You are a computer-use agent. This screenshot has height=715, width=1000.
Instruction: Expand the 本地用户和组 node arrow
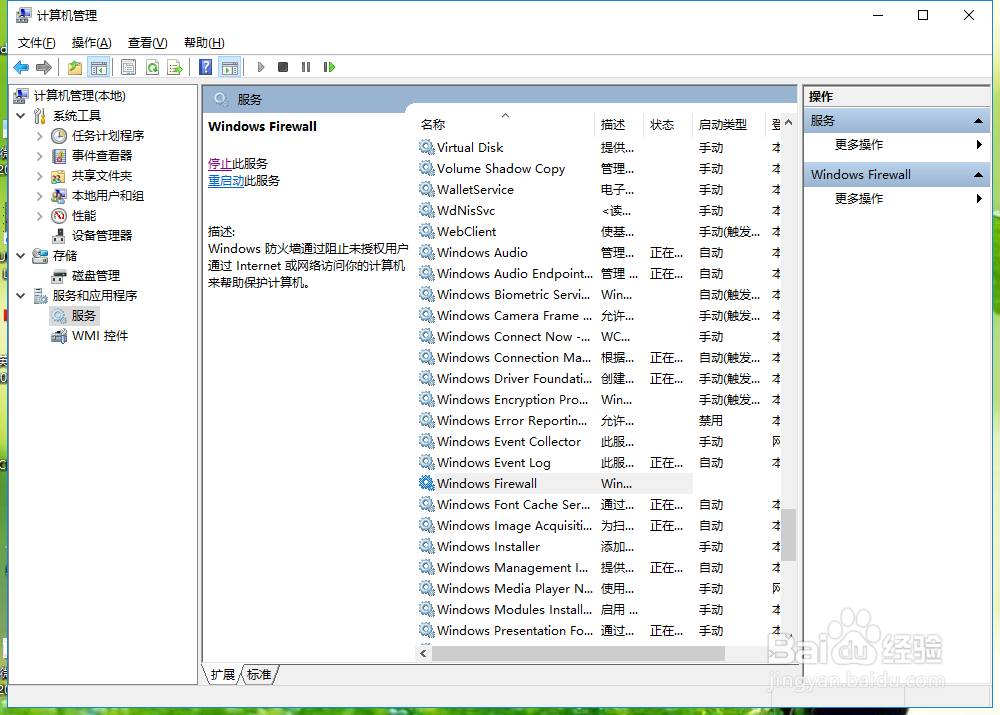pos(40,196)
